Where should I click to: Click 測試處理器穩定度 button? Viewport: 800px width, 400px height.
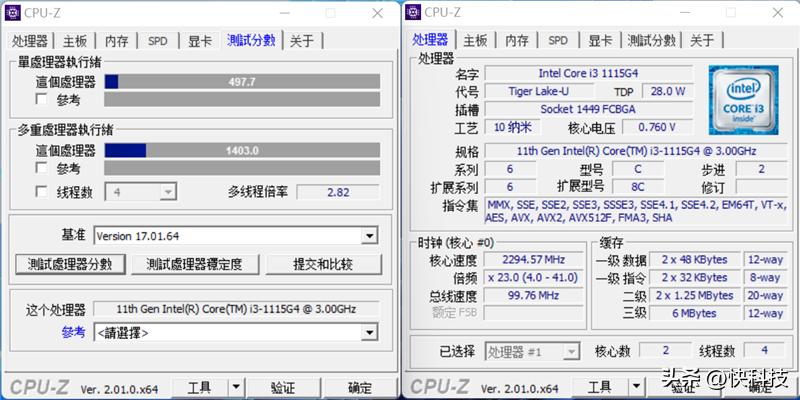tap(195, 264)
